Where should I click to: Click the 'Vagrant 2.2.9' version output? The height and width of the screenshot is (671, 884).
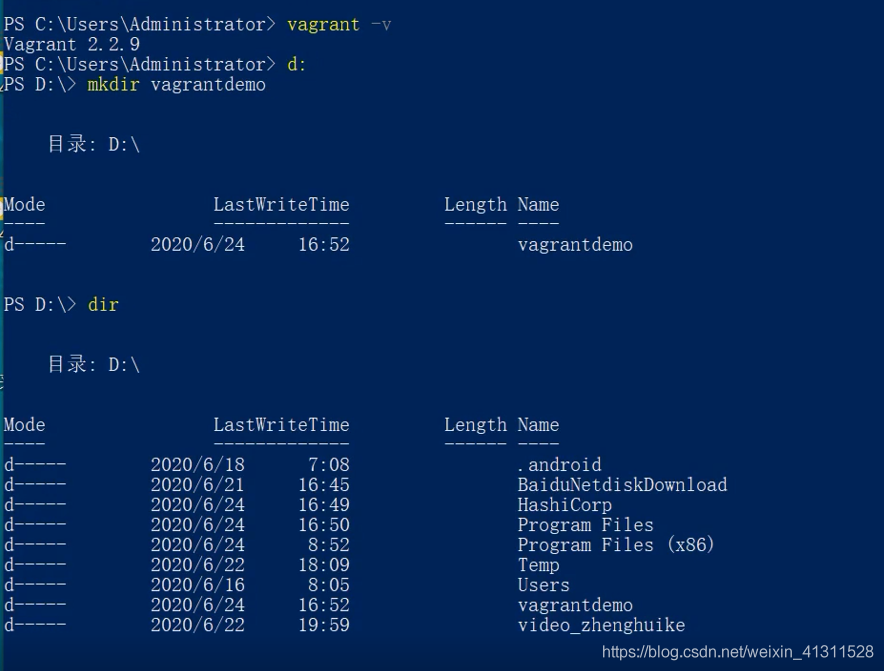click(72, 45)
